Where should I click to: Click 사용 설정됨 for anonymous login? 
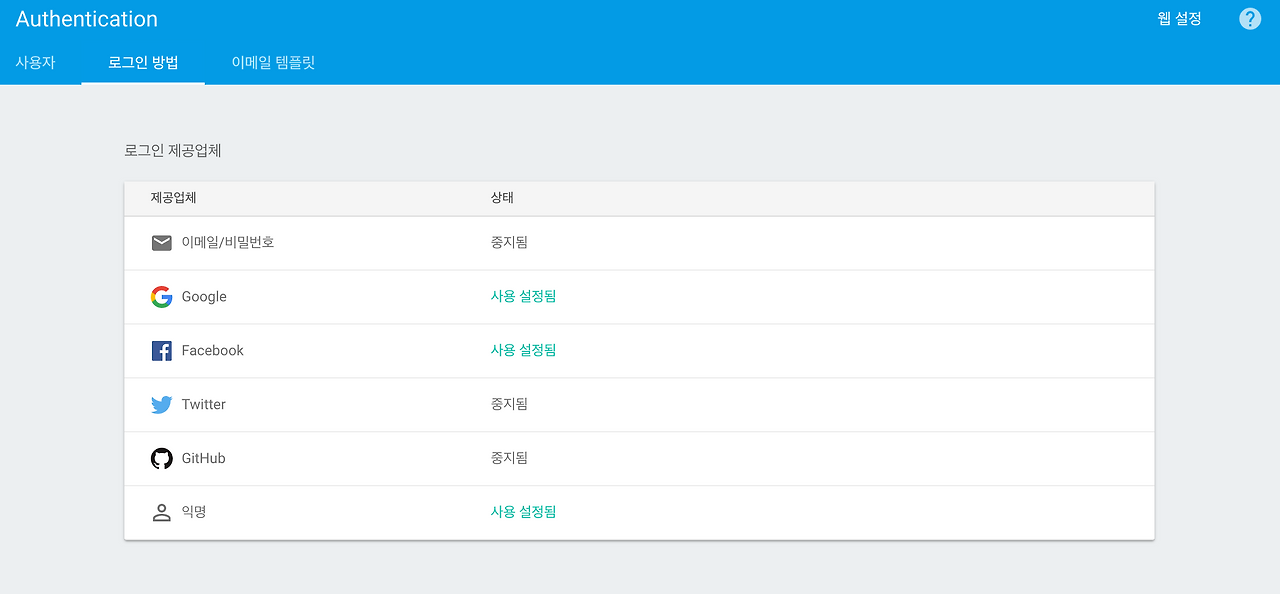(x=523, y=511)
